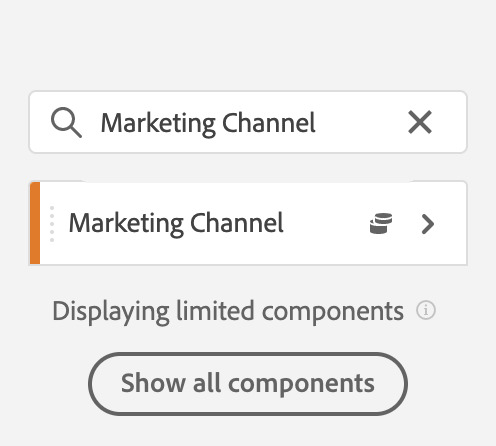Focus the component search field
Viewport: 496px width, 446px height.
pyautogui.click(x=248, y=122)
